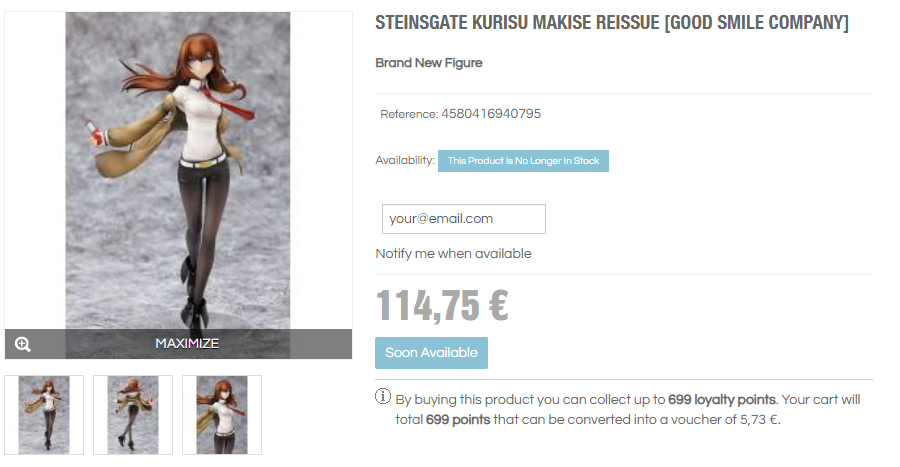Screen dimensions: 900x467
Task: Click the 114,75 € price
Action: pyautogui.click(x=442, y=305)
